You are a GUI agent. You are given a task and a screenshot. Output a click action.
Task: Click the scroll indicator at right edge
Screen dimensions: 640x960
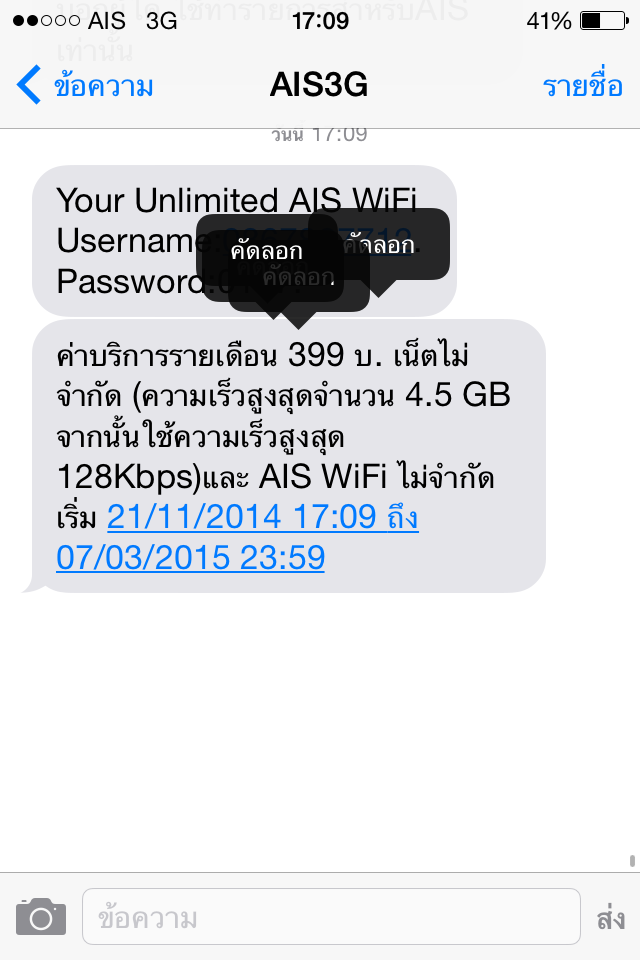tap(632, 860)
